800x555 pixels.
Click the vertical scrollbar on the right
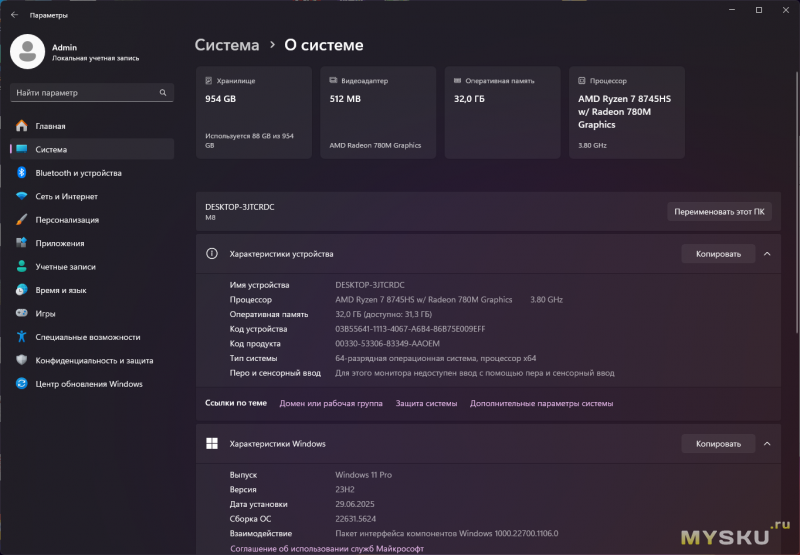[x=796, y=204]
